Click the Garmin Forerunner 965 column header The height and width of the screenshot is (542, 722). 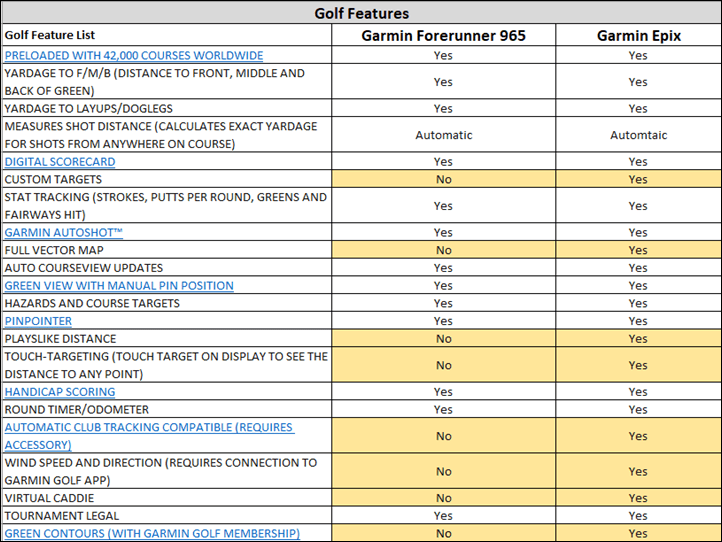click(443, 35)
